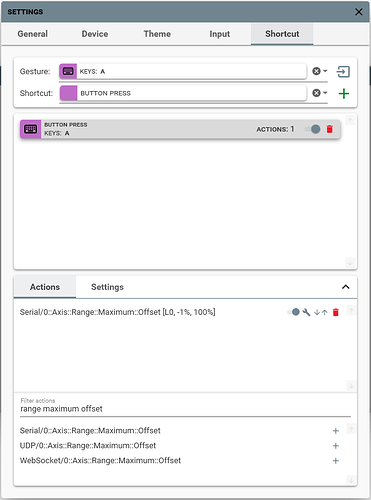Move Serial/0 action down with arrow
The image size is (371, 500).
pyautogui.click(x=317, y=312)
